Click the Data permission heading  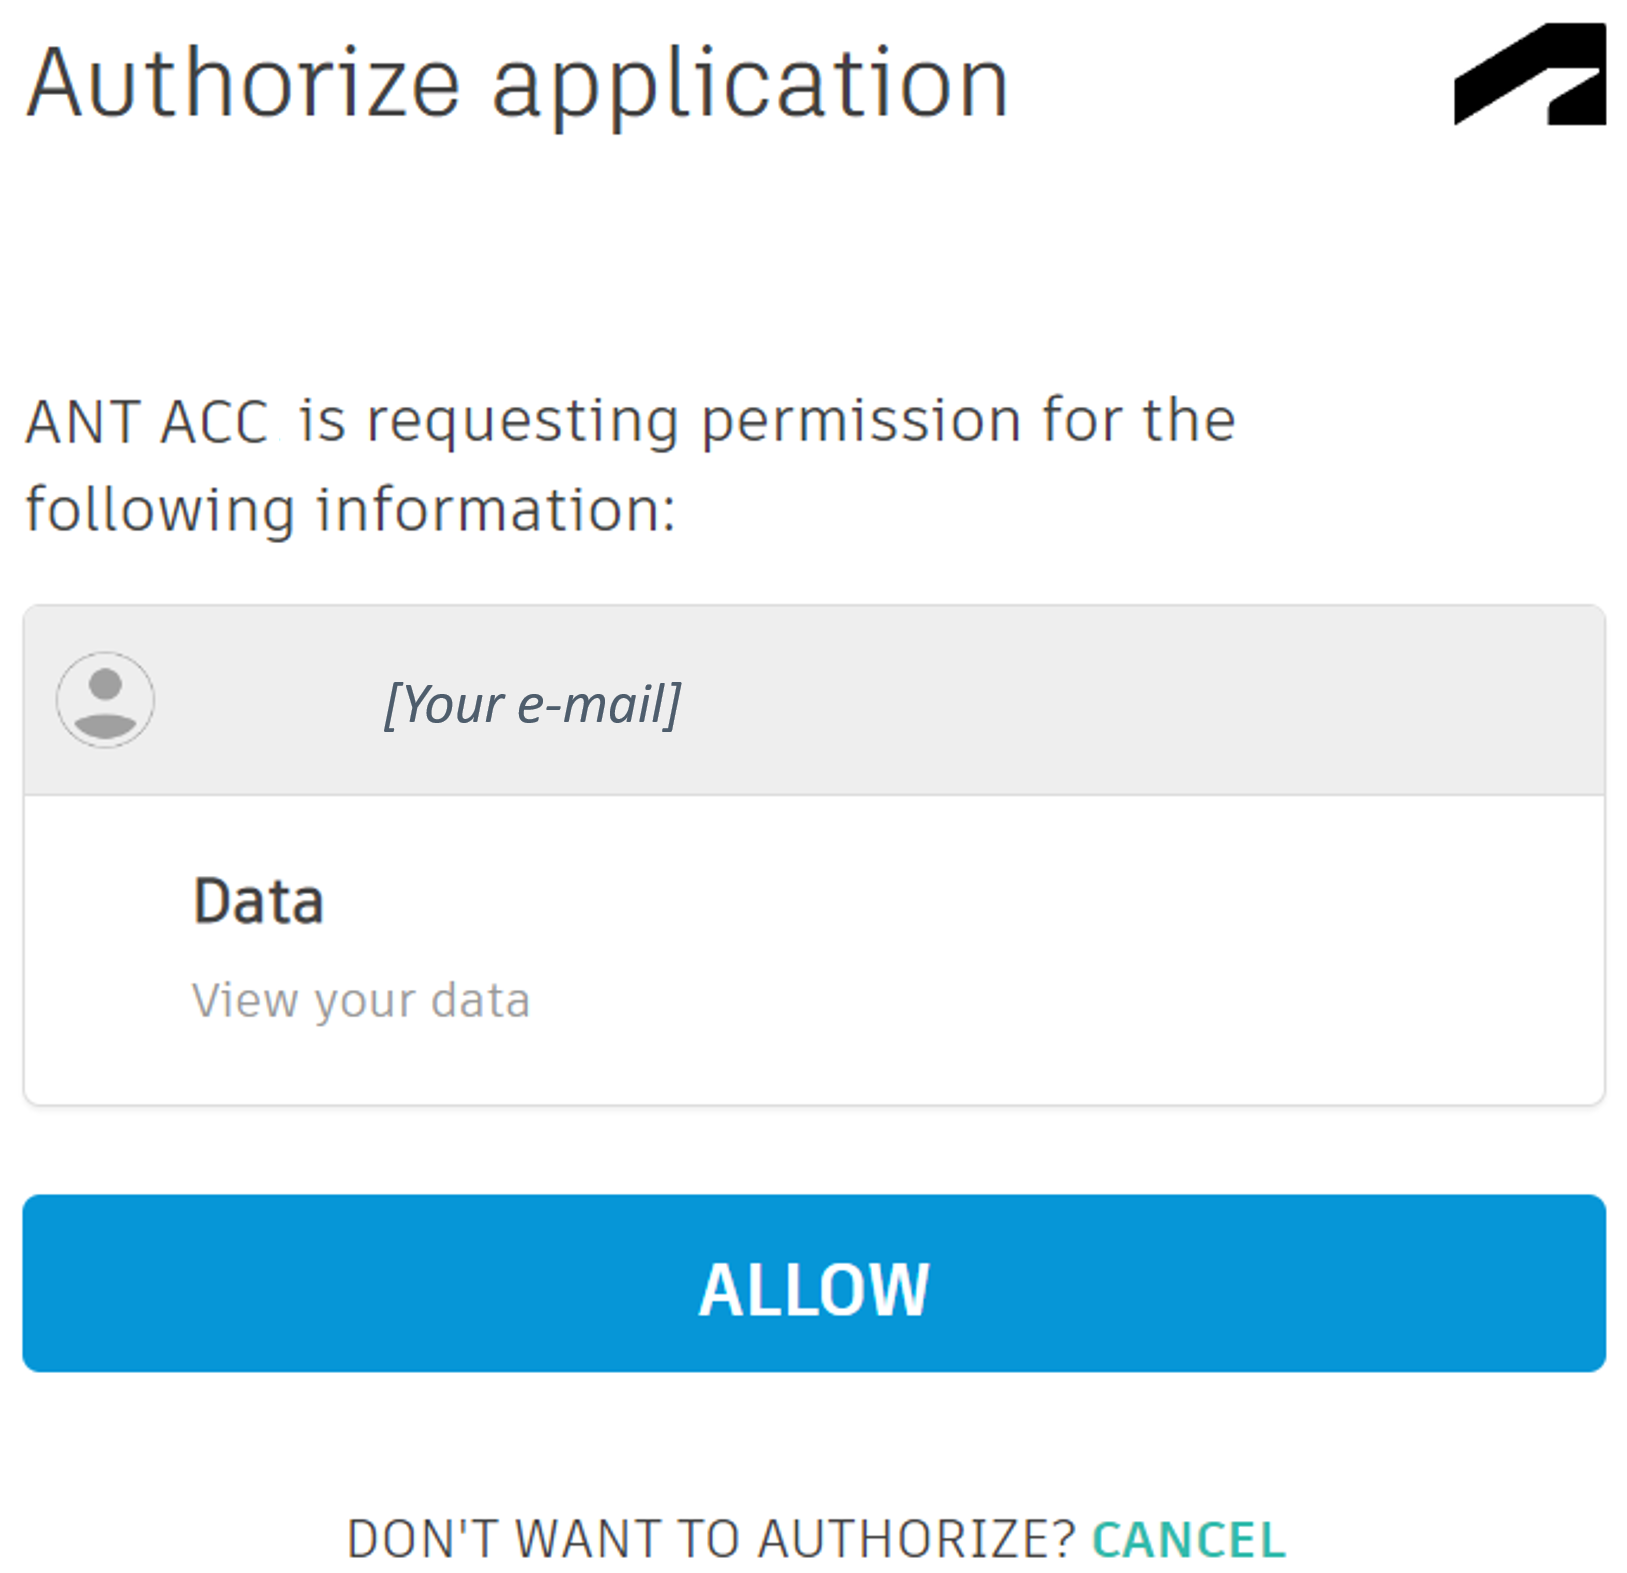pos(258,901)
